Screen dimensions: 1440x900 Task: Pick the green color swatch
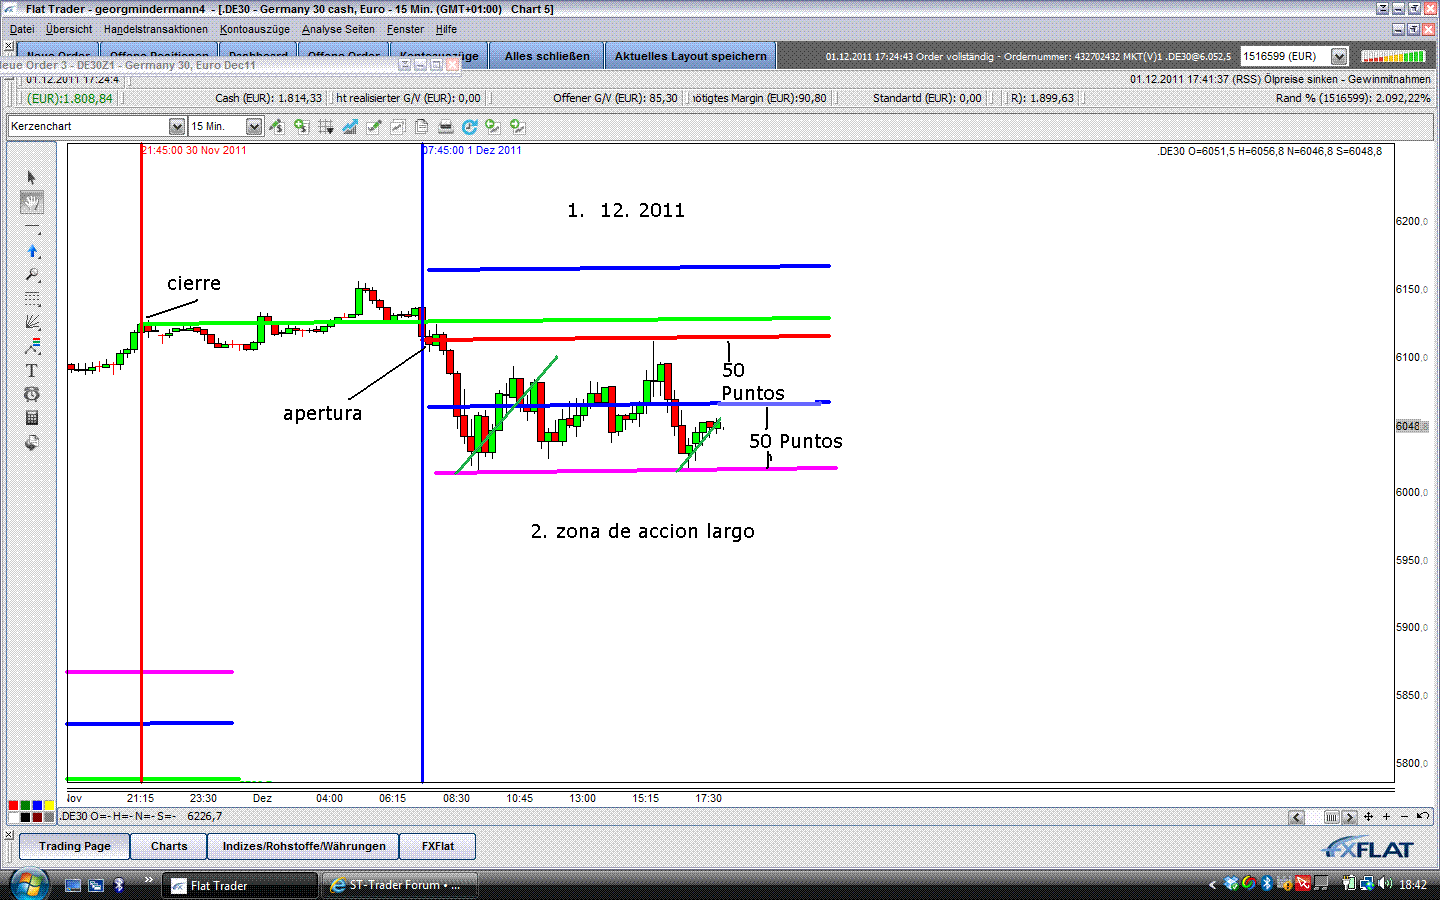(x=25, y=805)
